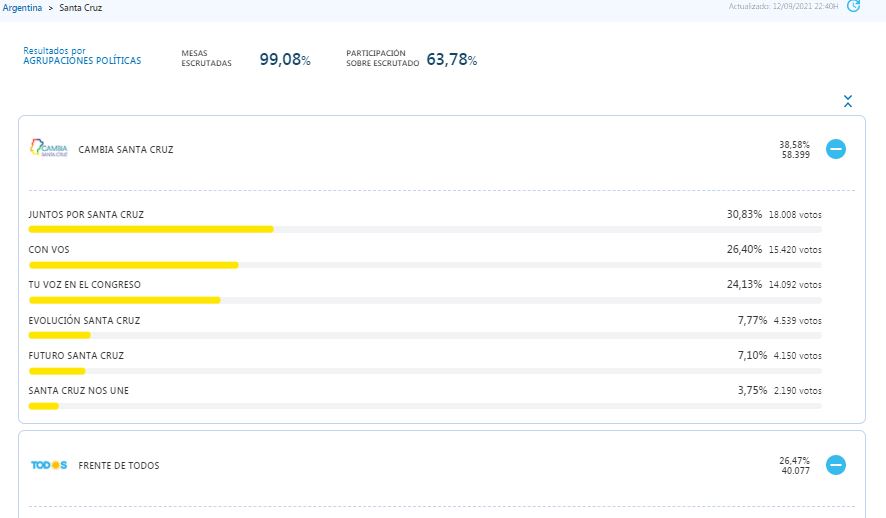Screen dimensions: 886x518
Task: Click the CON VOS list row
Action: coord(425,255)
